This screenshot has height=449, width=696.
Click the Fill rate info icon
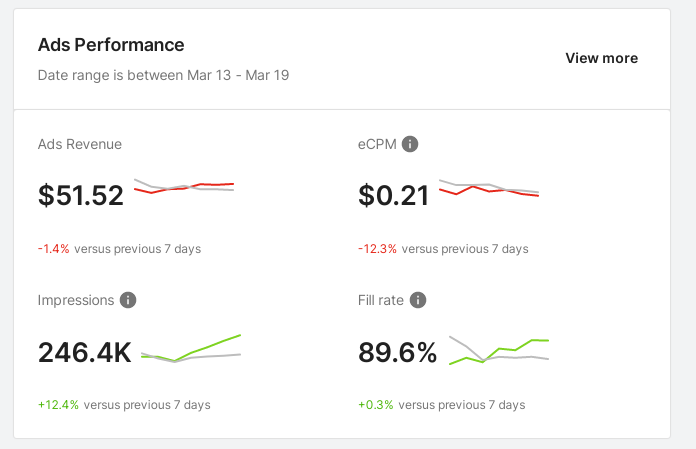(x=418, y=300)
